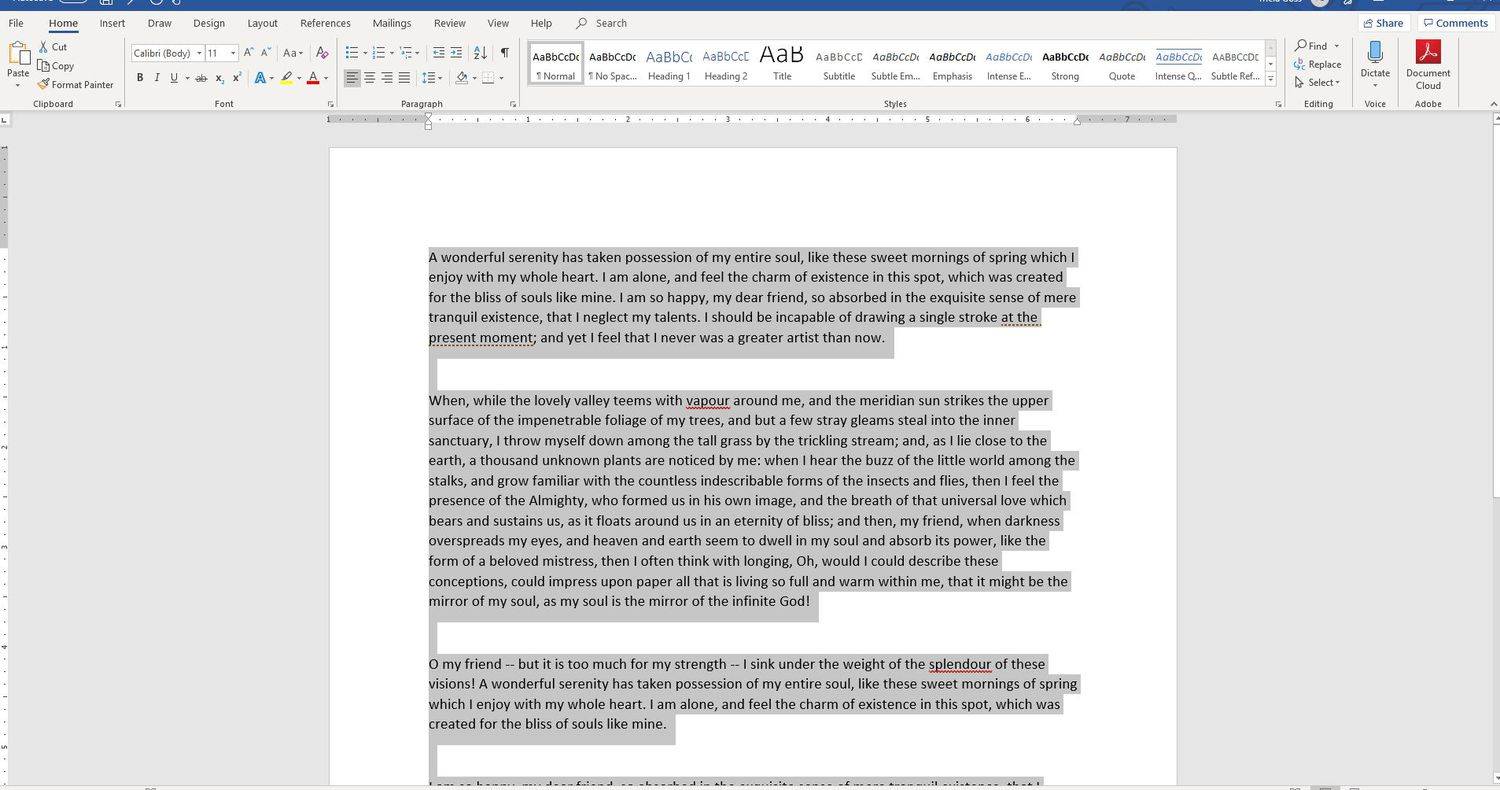Screen dimensions: 1500x790
Task: Cut the selected text
Action: tap(53, 47)
